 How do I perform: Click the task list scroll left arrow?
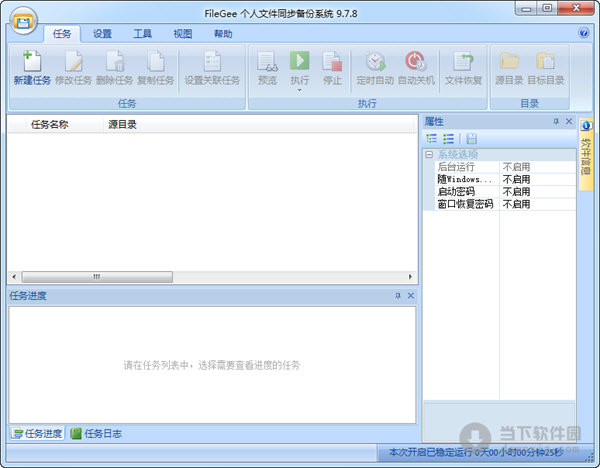(x=14, y=277)
